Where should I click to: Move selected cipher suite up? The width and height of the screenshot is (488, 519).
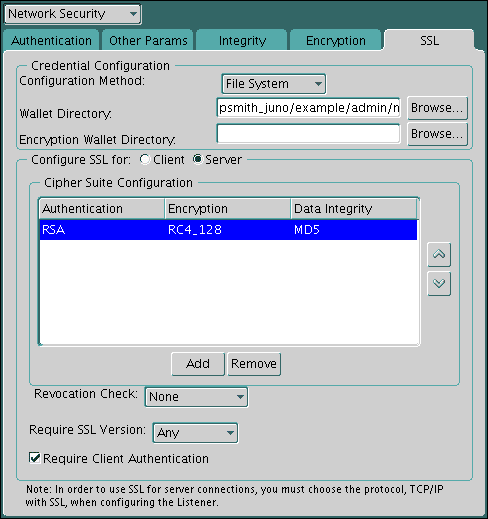[x=439, y=255]
